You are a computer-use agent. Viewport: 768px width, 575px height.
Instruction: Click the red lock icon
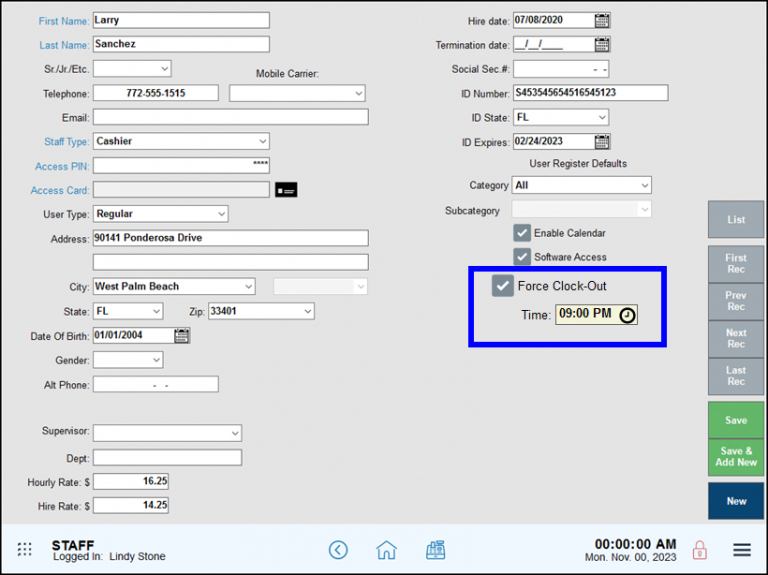pyautogui.click(x=700, y=549)
